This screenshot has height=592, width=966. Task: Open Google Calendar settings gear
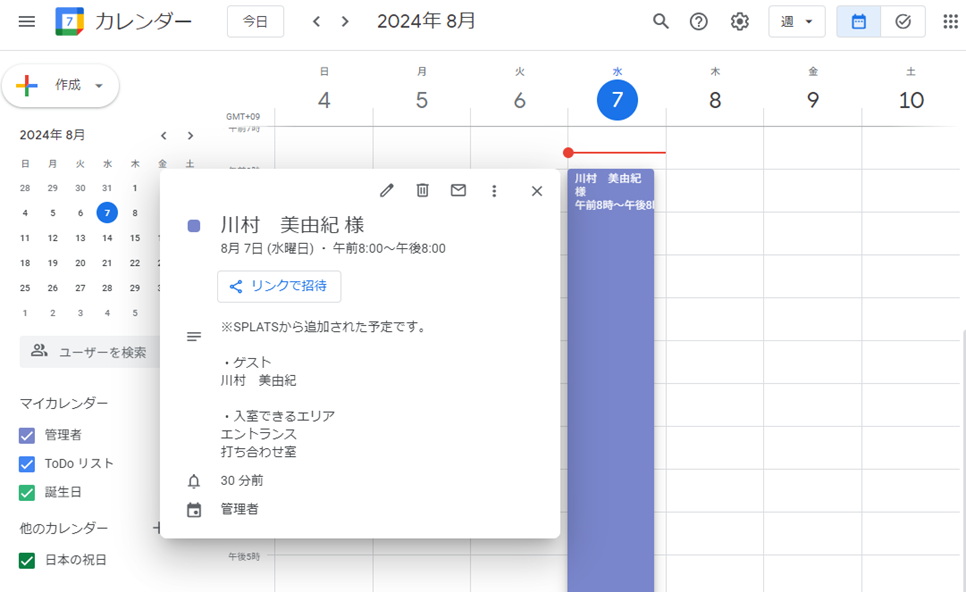739,20
